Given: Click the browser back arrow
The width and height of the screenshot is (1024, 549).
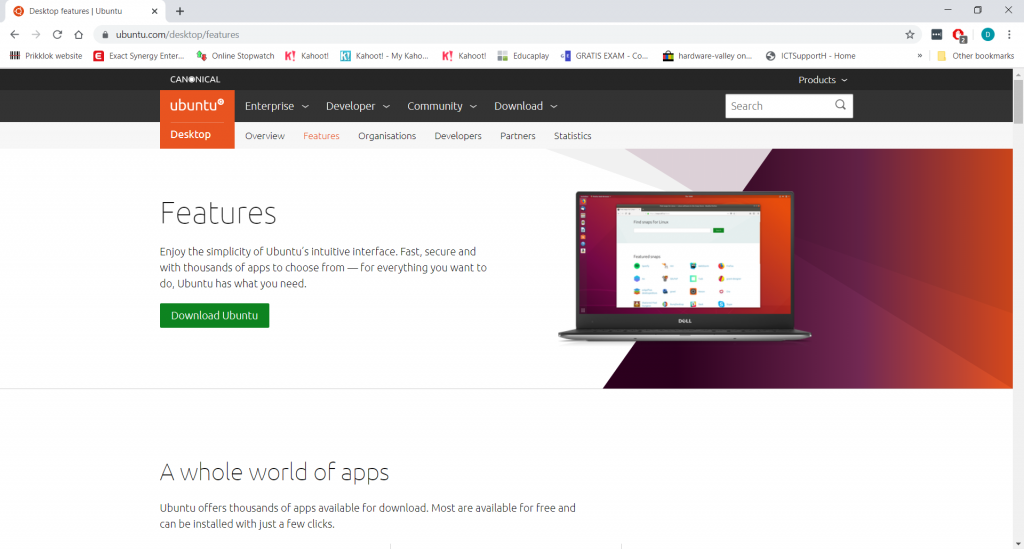Looking at the screenshot, I should click(x=14, y=35).
